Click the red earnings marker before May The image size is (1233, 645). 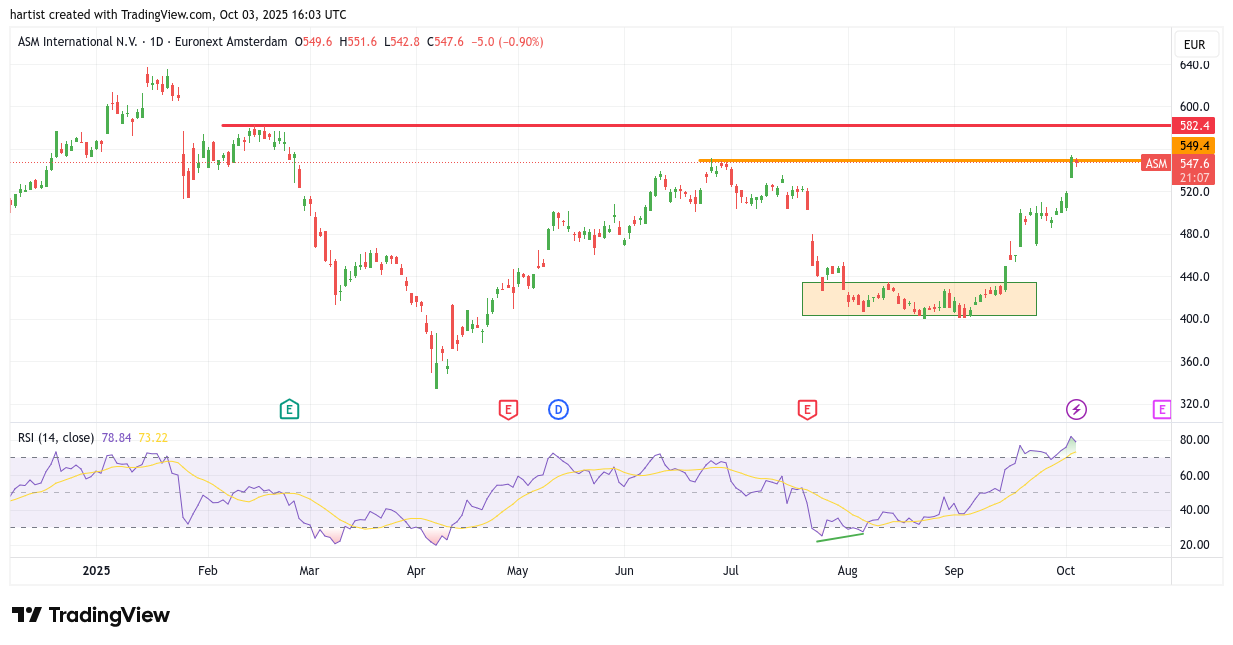(x=508, y=408)
